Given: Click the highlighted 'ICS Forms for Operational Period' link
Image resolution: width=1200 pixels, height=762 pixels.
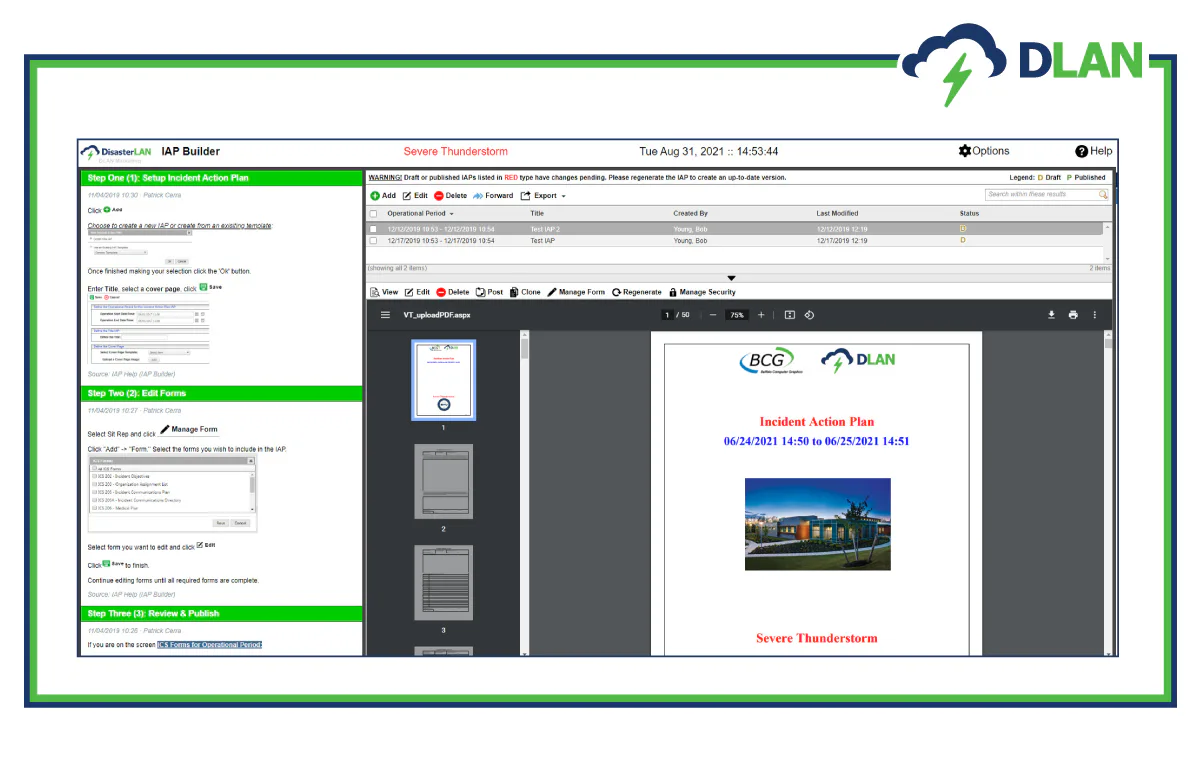Looking at the screenshot, I should [x=210, y=645].
